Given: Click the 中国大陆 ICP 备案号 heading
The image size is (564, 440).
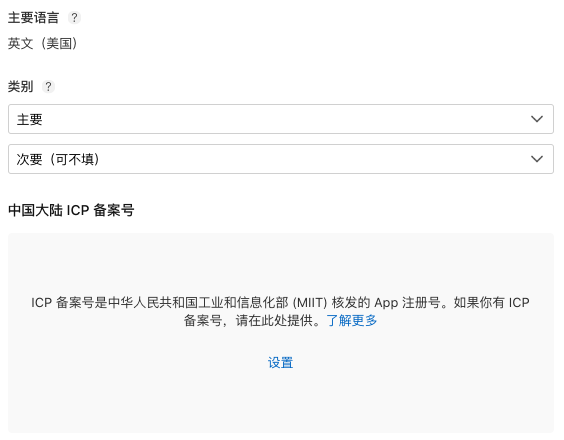Looking at the screenshot, I should pos(71,210).
